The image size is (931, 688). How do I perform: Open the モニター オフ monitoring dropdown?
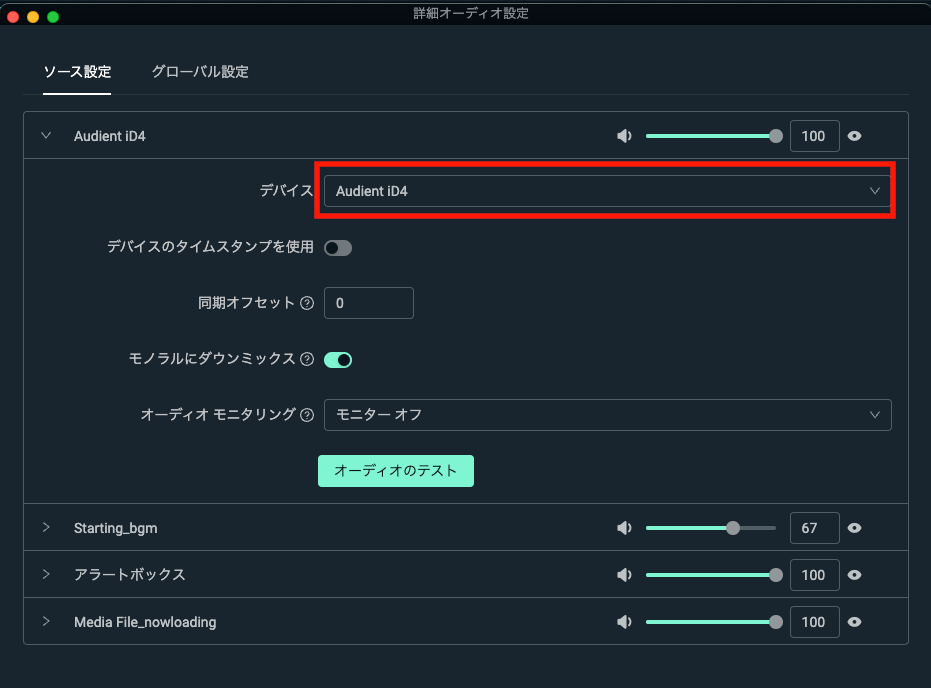[606, 414]
